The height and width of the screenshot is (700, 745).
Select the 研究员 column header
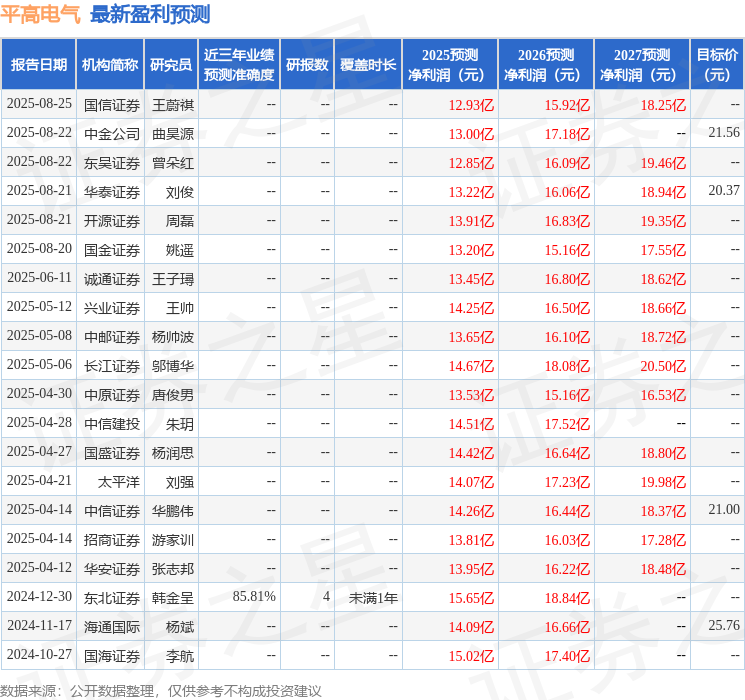click(x=171, y=65)
